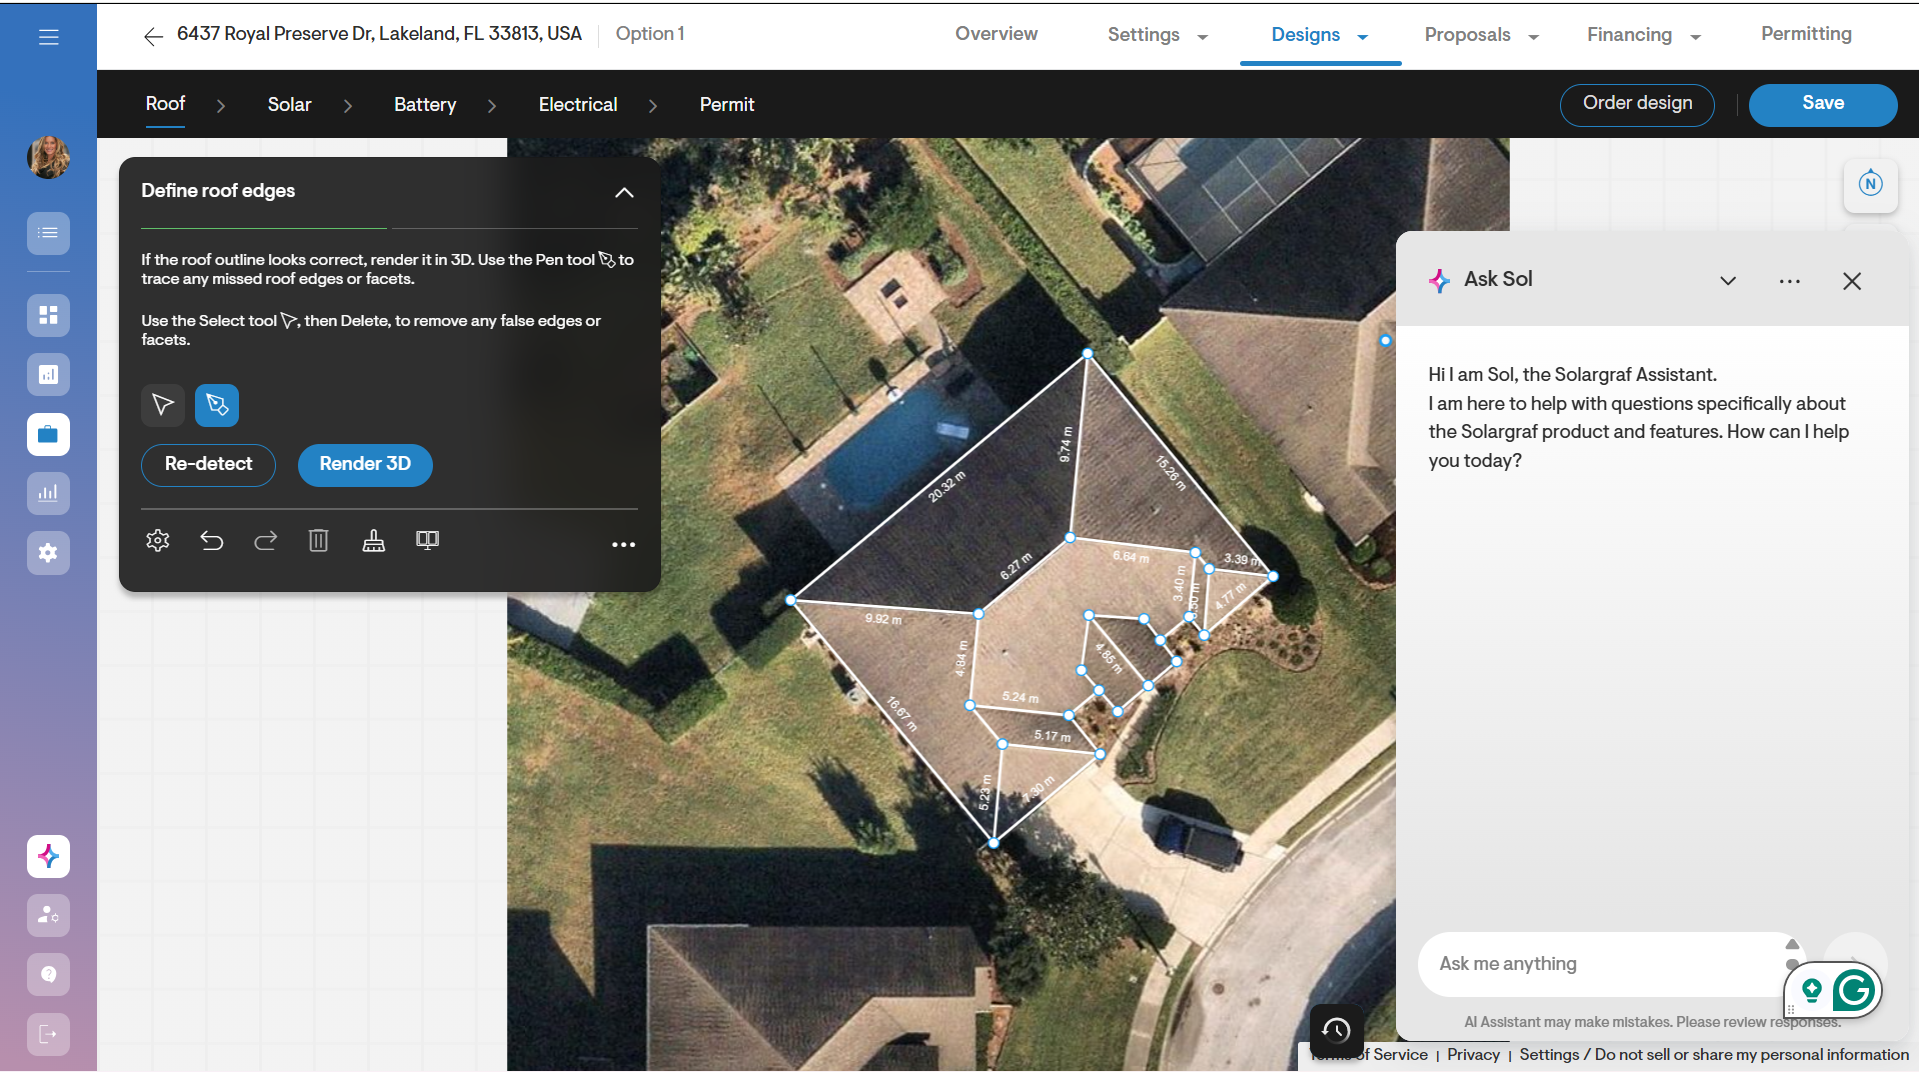Minimize Ask Sol with chevron
The height and width of the screenshot is (1072, 1919).
(1727, 281)
